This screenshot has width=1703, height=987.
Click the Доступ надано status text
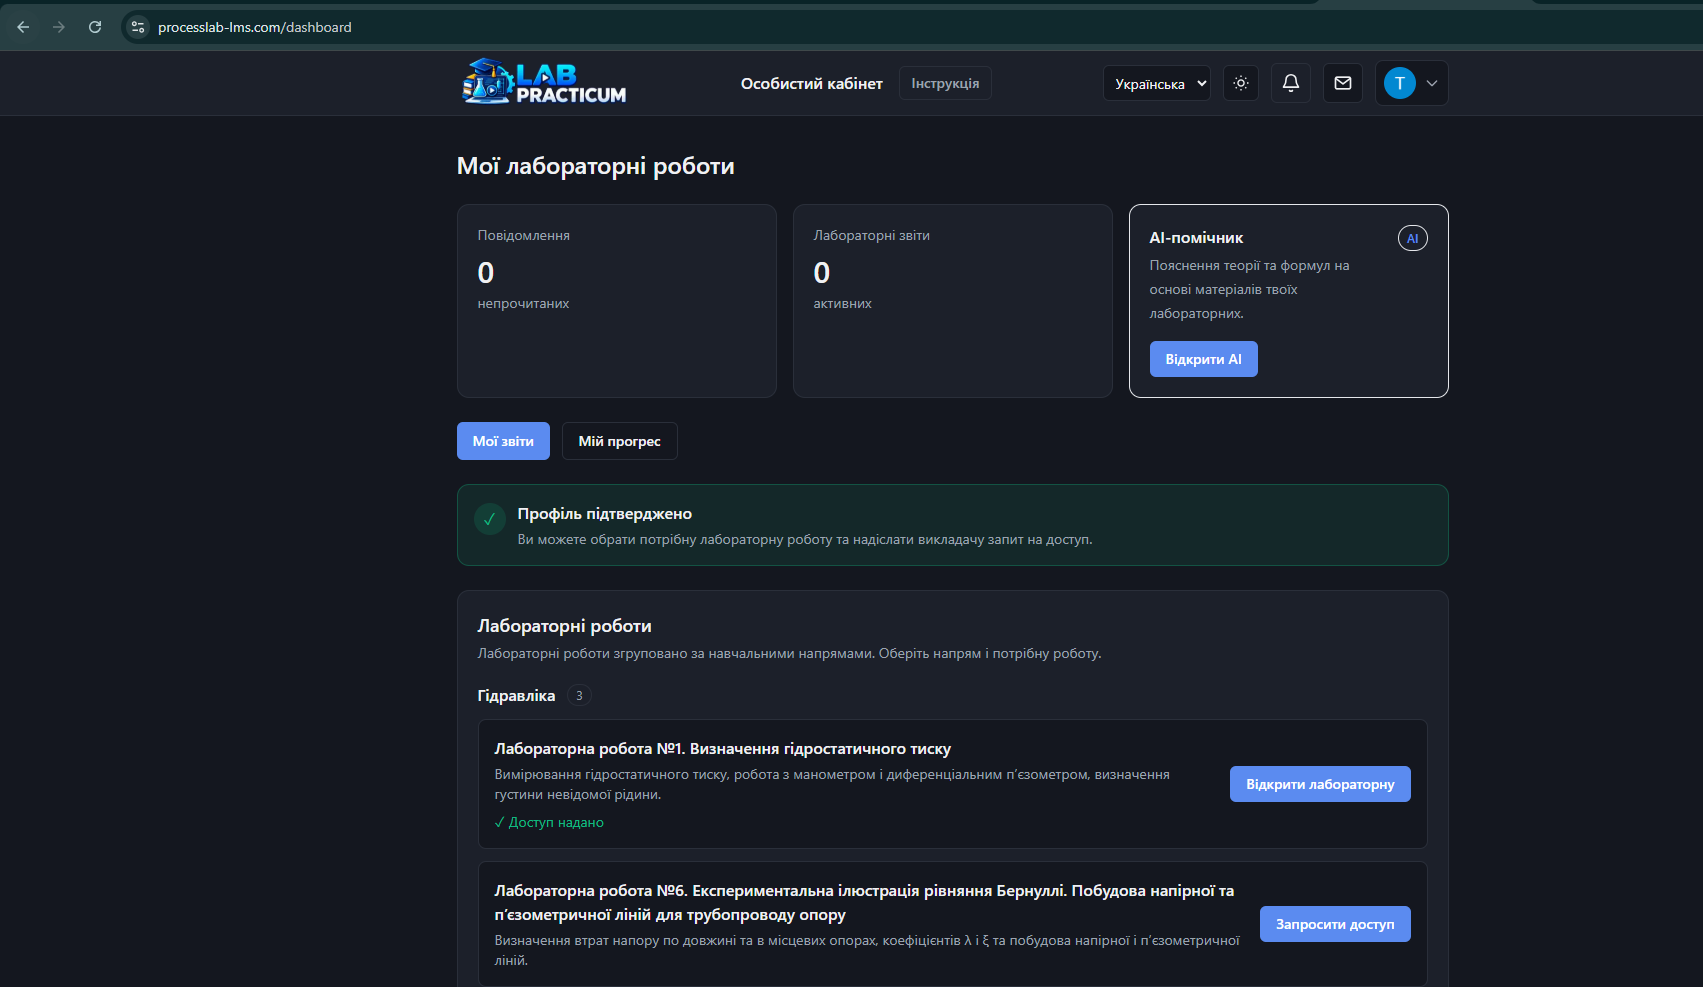coord(549,822)
